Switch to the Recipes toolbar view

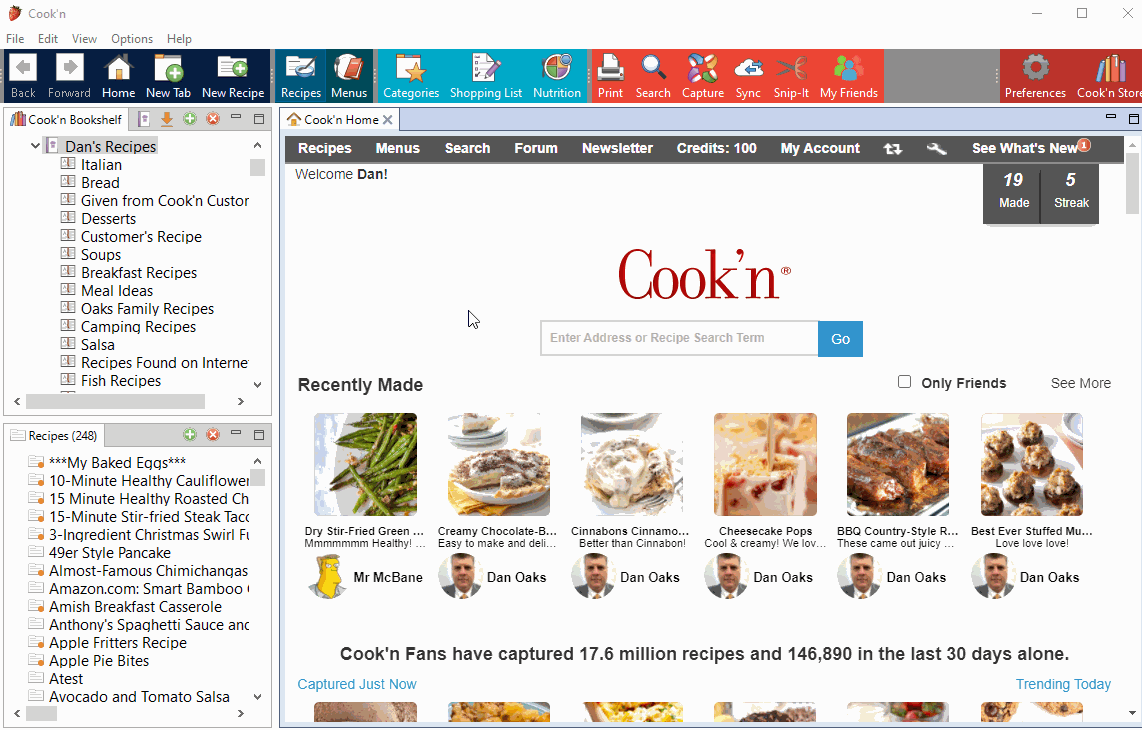[x=301, y=76]
